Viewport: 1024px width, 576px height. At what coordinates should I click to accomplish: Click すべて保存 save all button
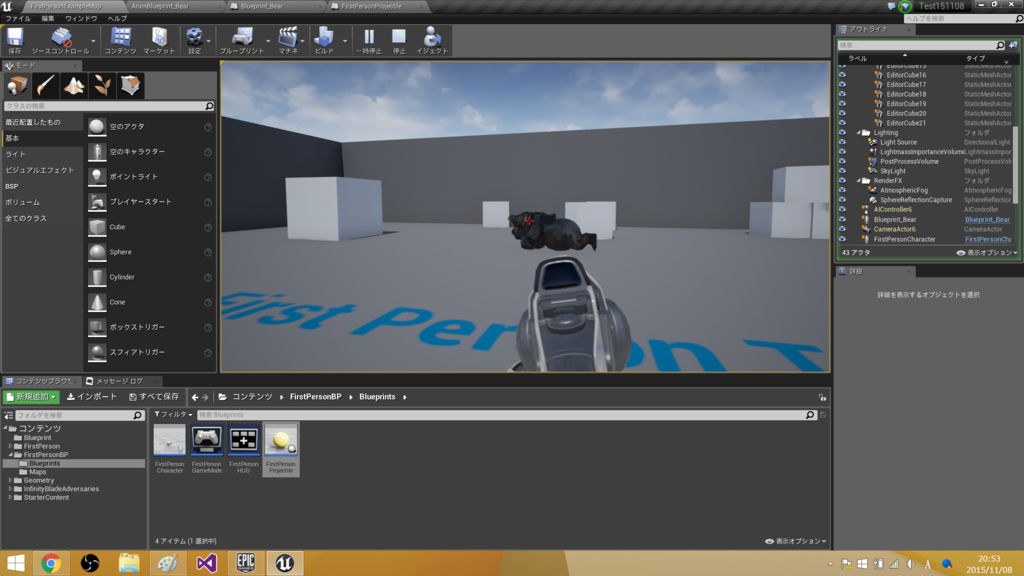click(x=154, y=397)
